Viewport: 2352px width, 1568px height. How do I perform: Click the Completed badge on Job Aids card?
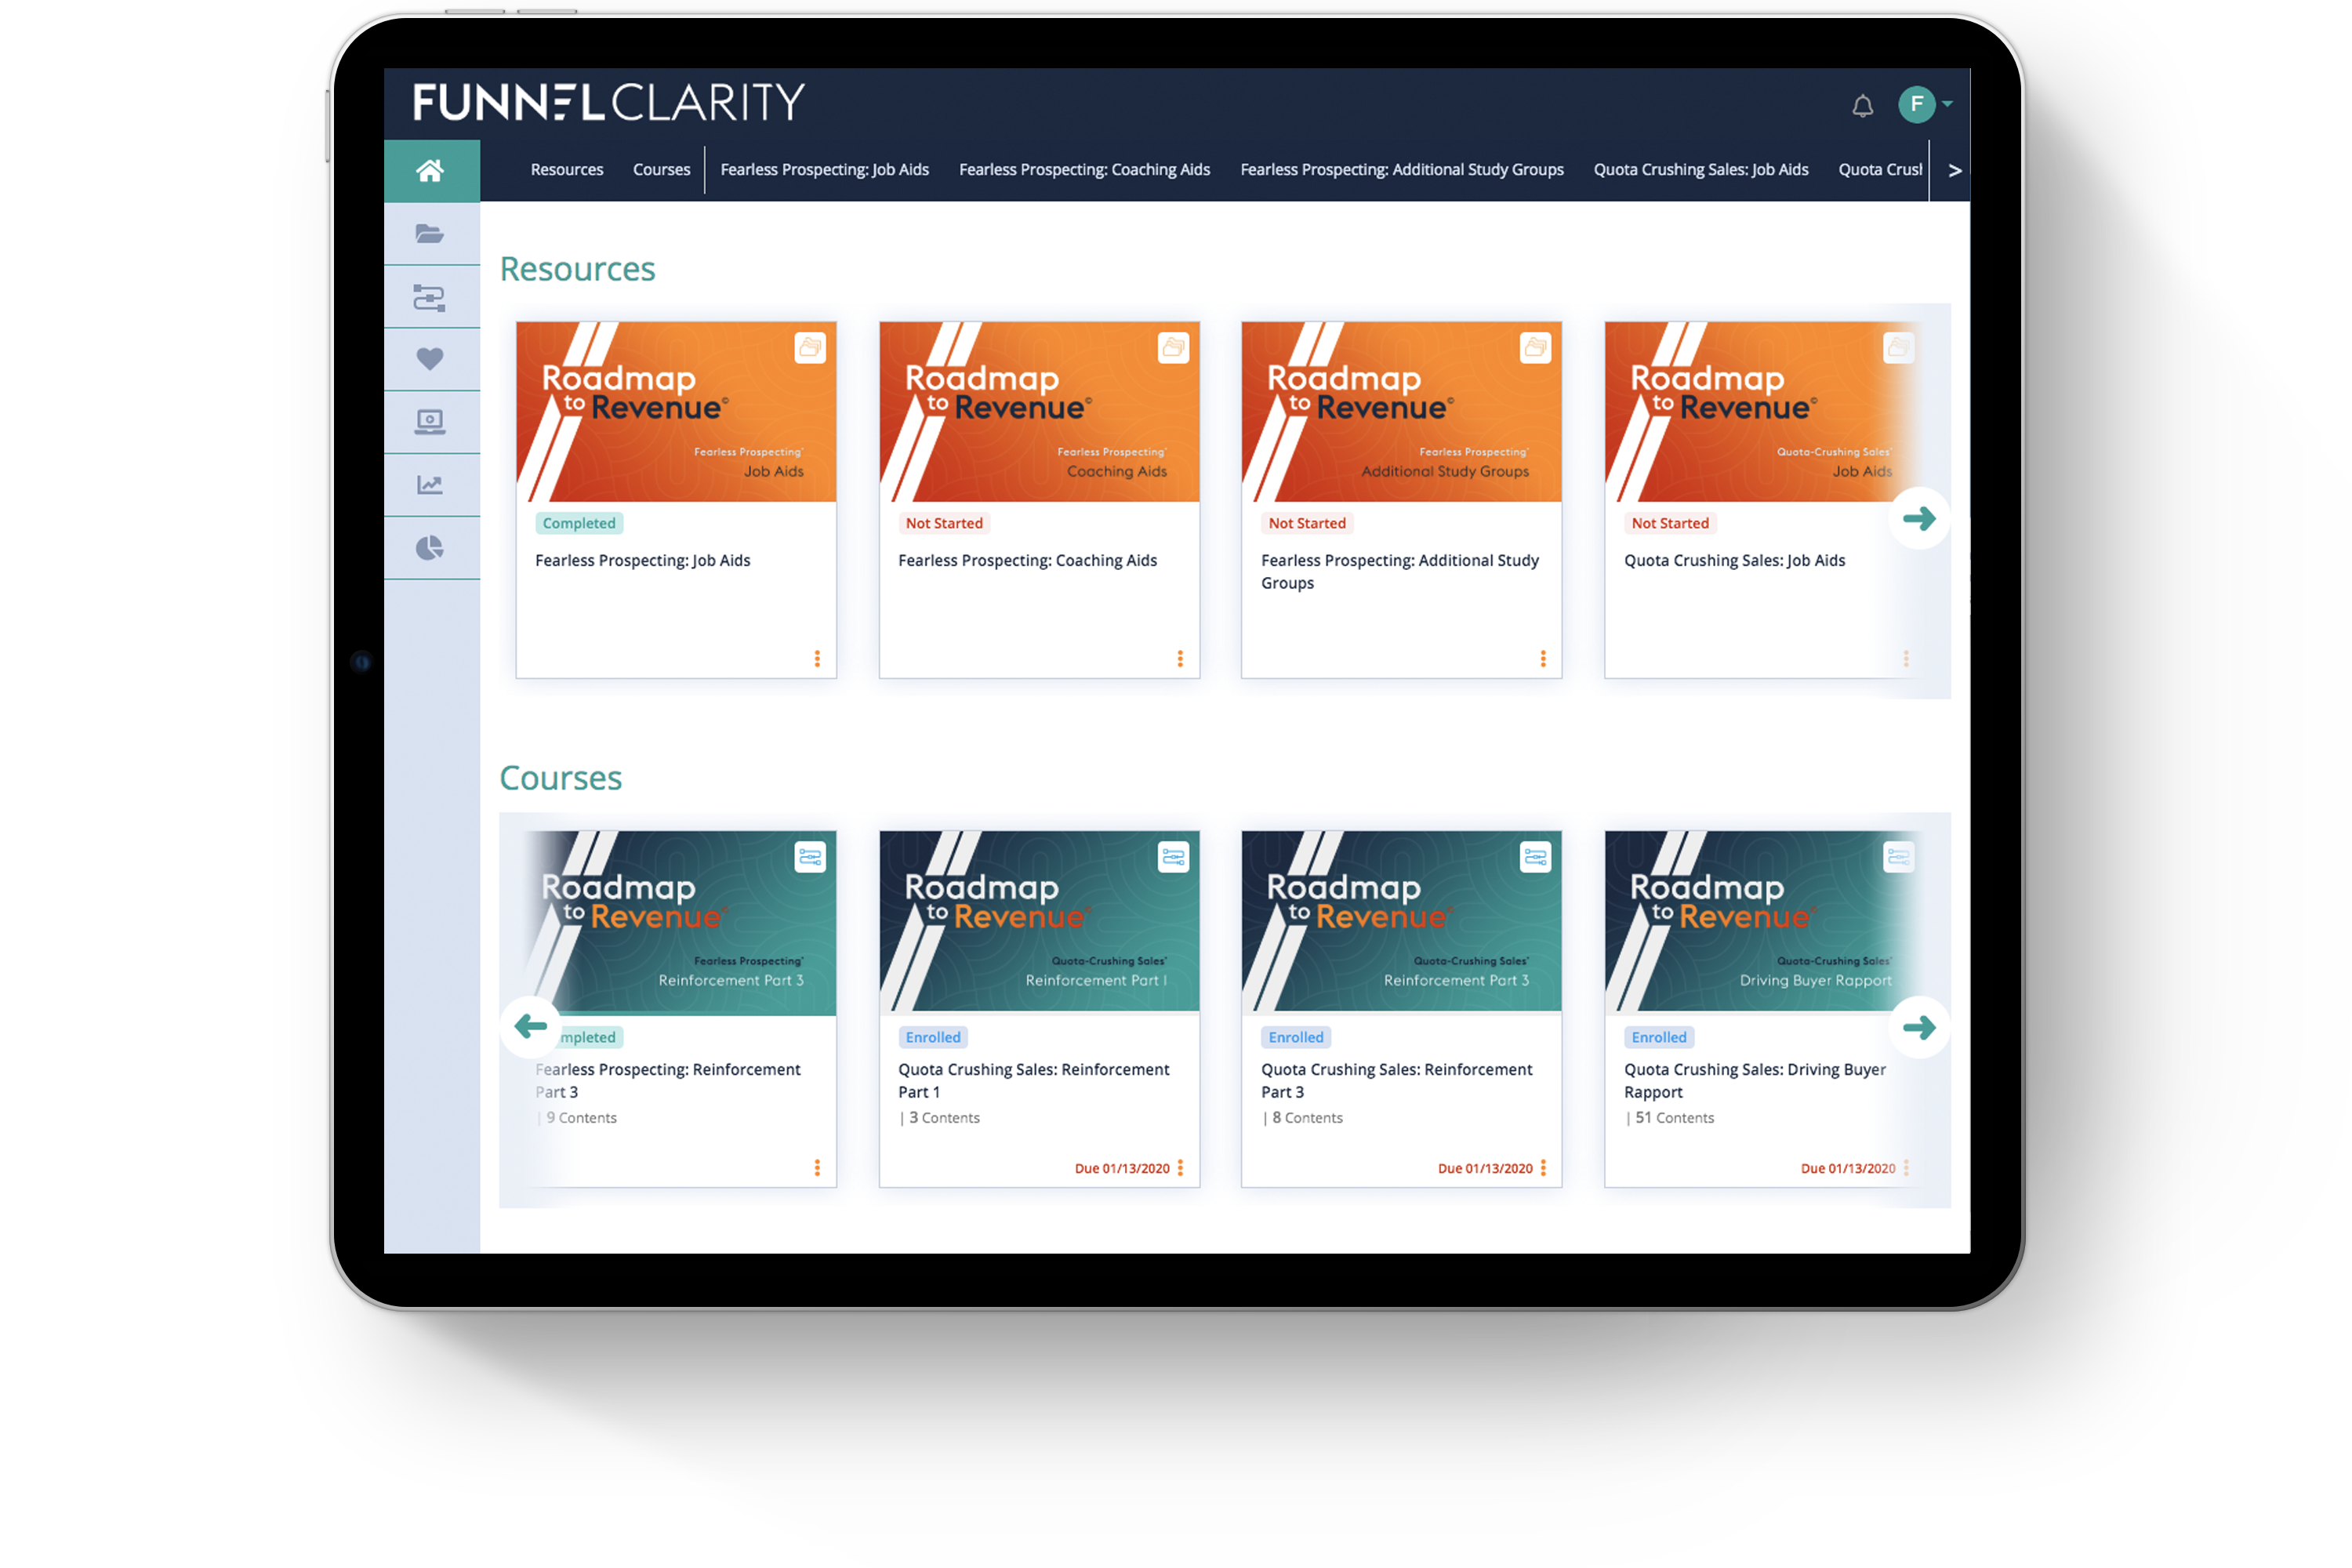tap(579, 523)
